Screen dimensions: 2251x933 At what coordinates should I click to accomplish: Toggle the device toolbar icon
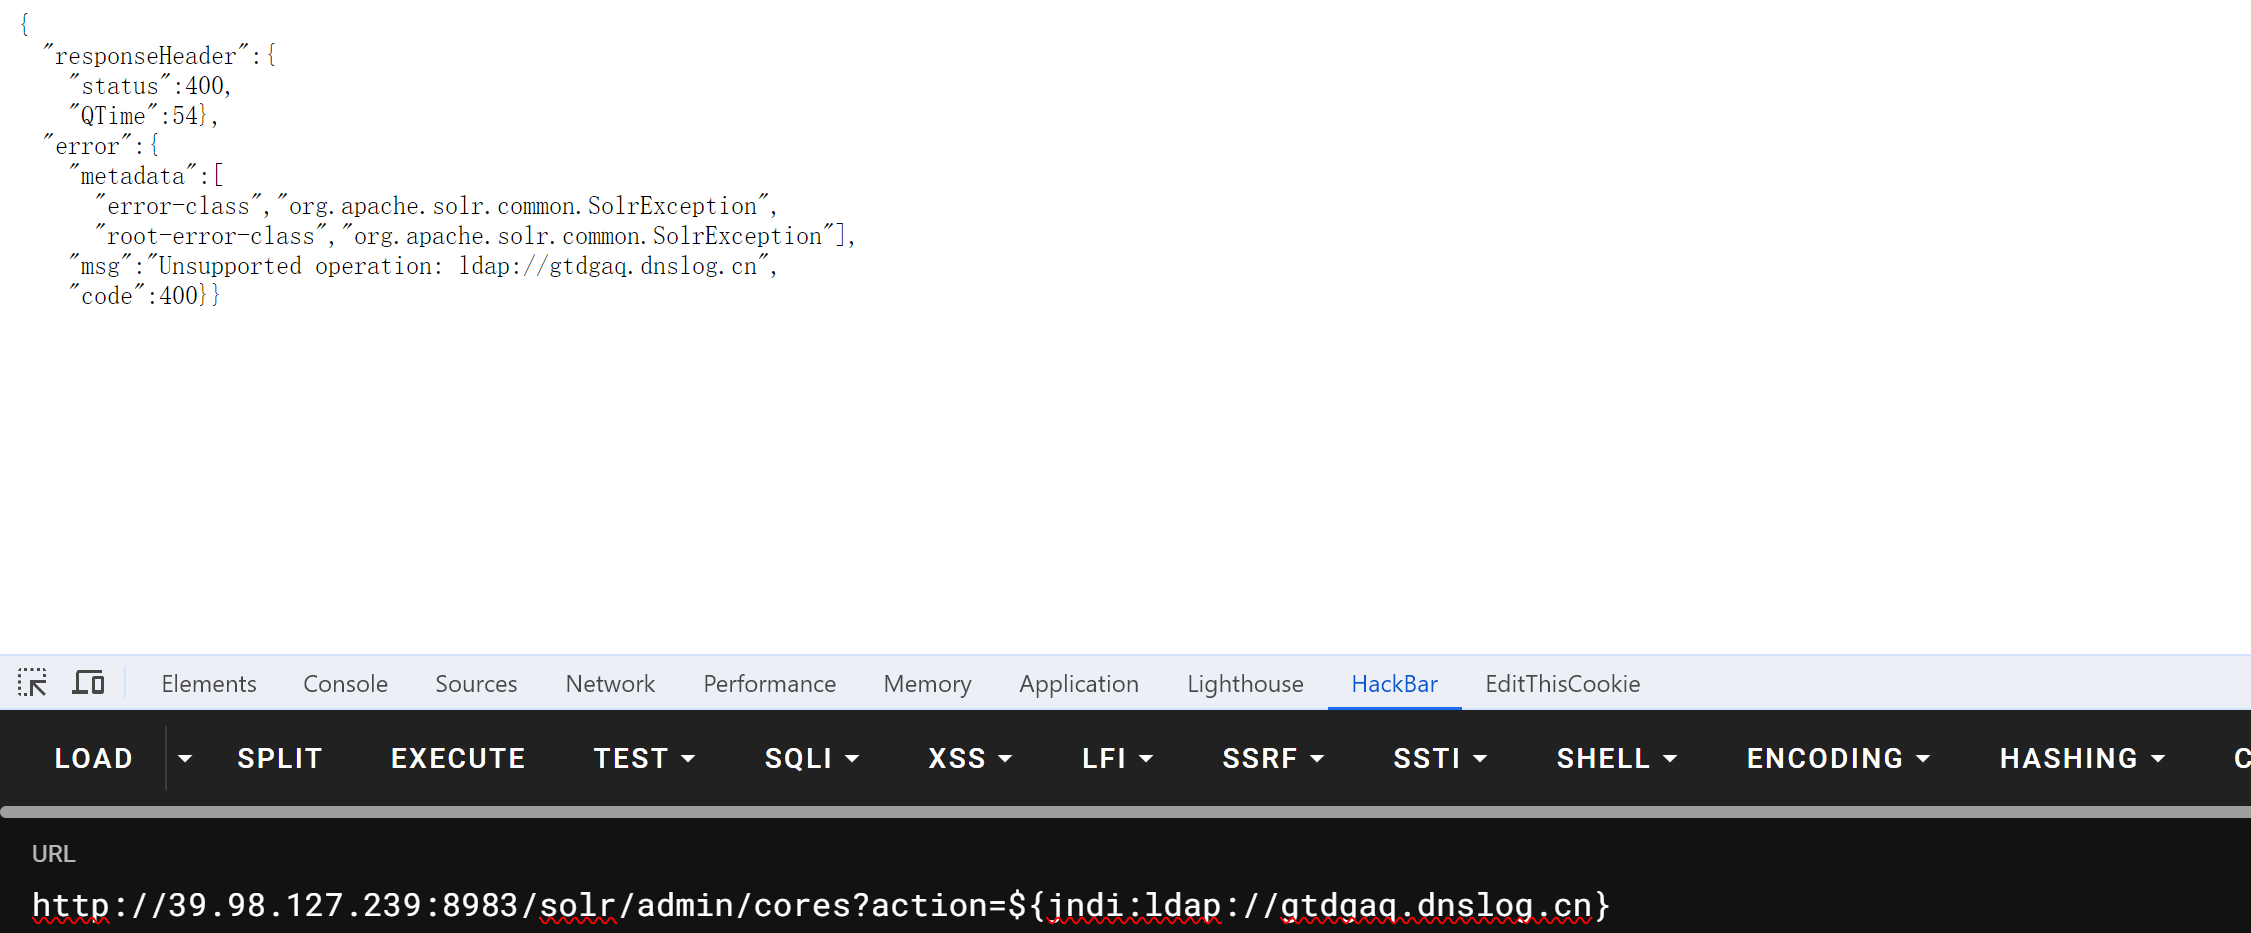coord(88,683)
